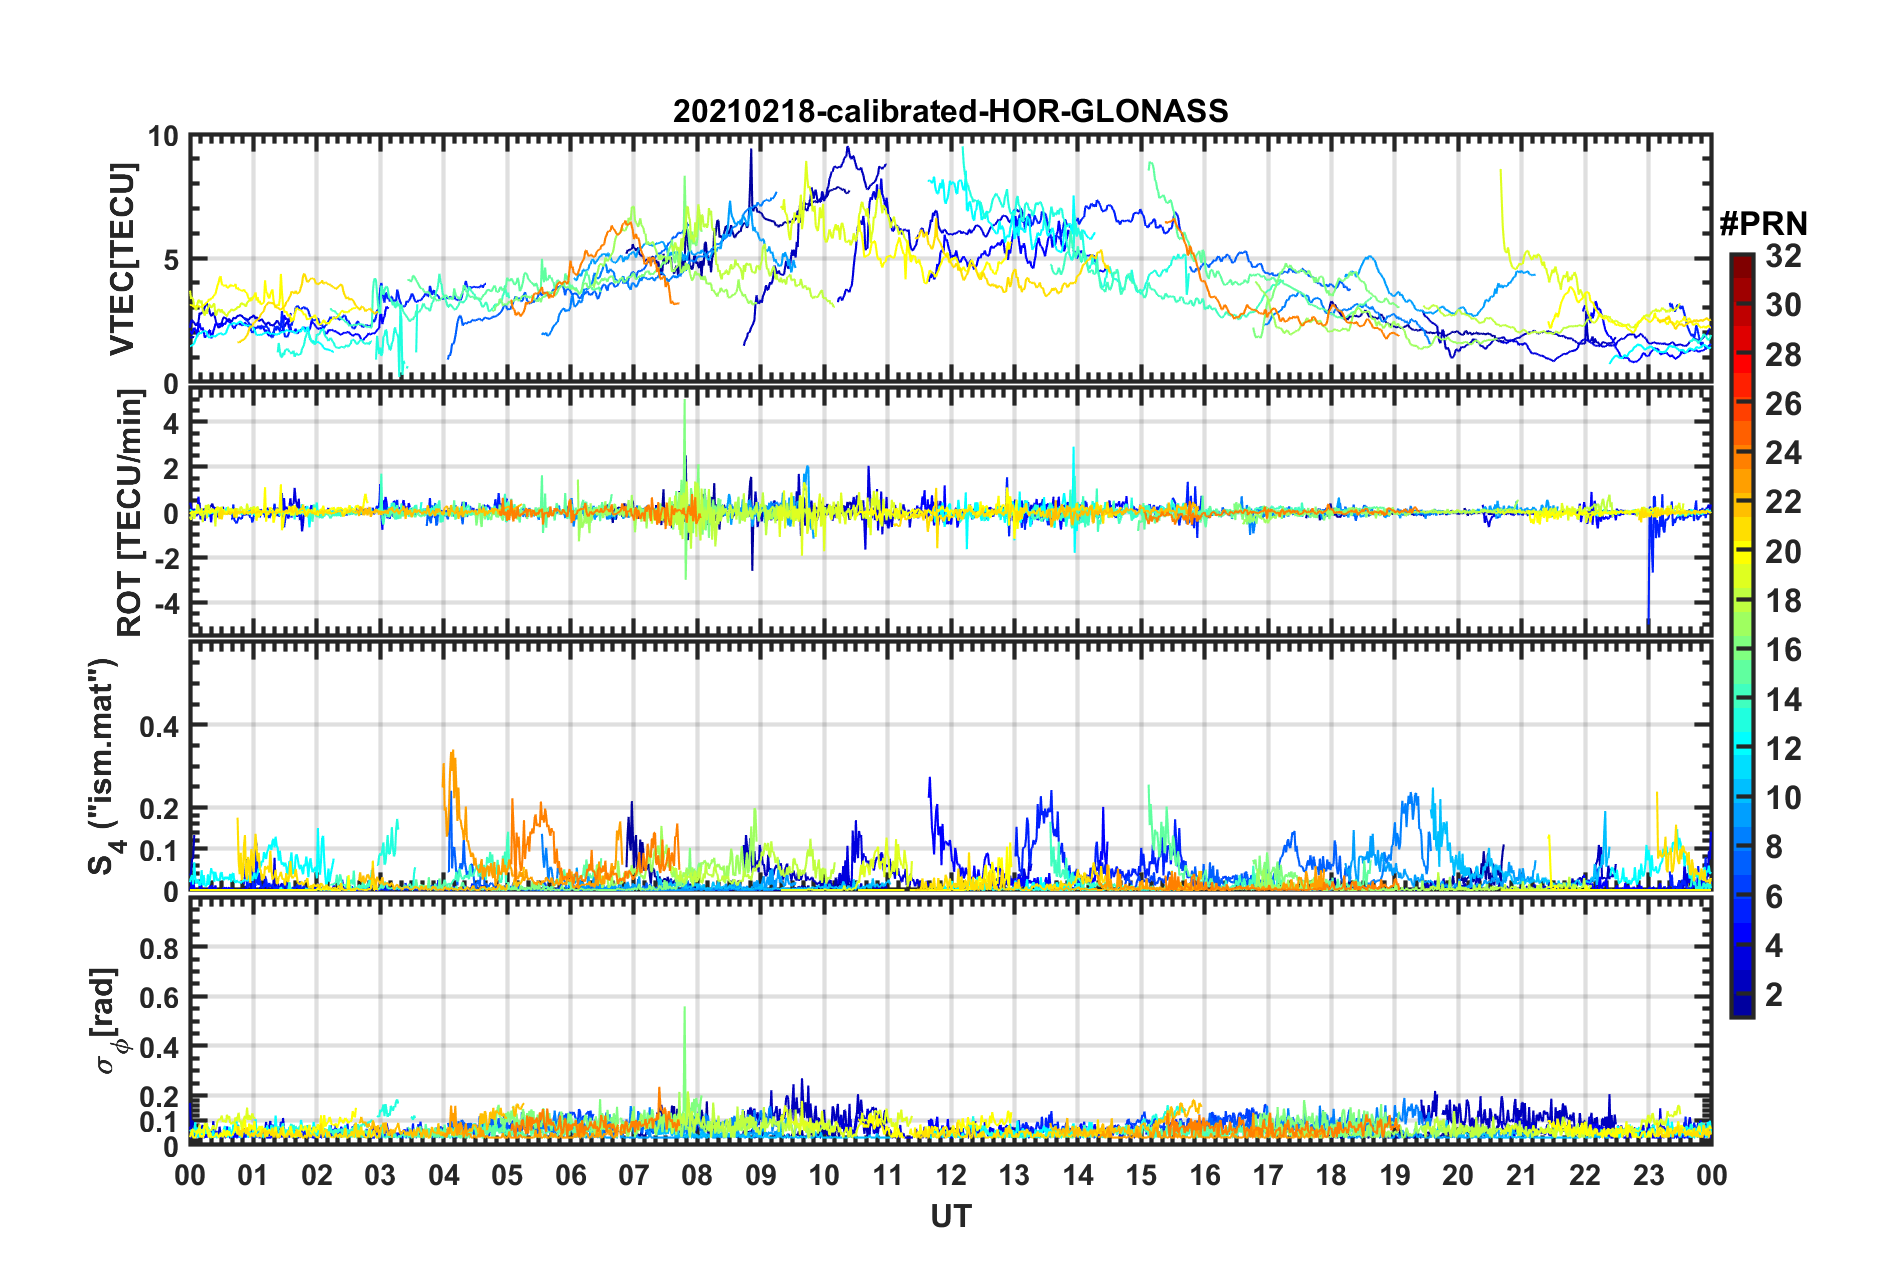Click the dark blue bottom of PRN colorbar
1902x1272 pixels.
point(1741,1007)
